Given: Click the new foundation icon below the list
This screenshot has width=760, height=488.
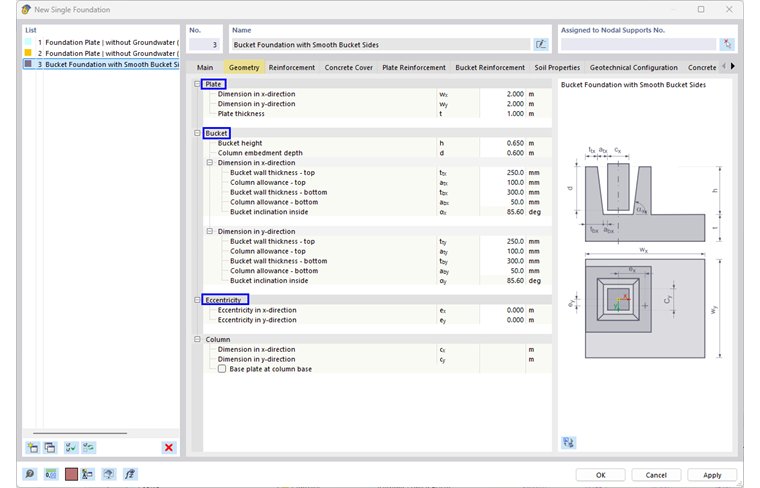Looking at the screenshot, I should pyautogui.click(x=33, y=448).
